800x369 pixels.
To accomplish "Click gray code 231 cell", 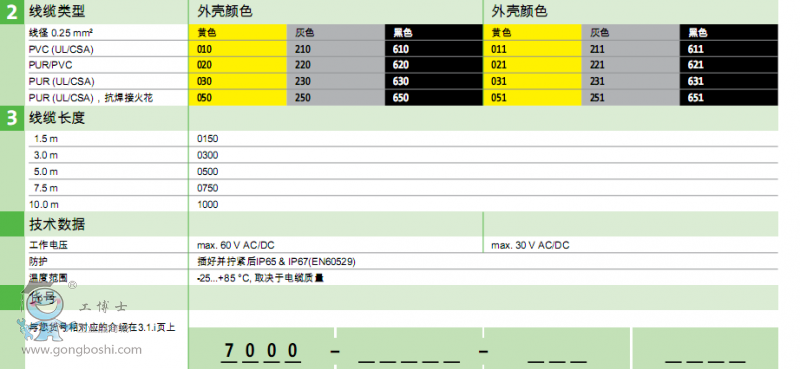I will [x=631, y=81].
